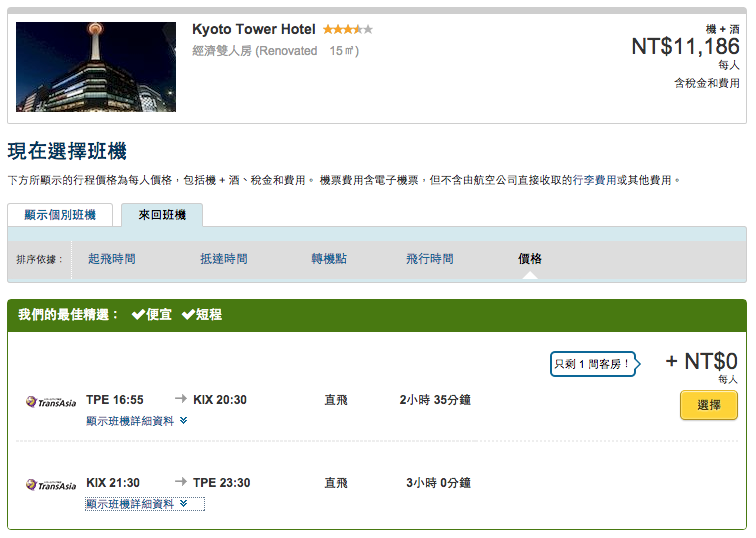
Task: Open the 行李費用 link
Action: [594, 180]
